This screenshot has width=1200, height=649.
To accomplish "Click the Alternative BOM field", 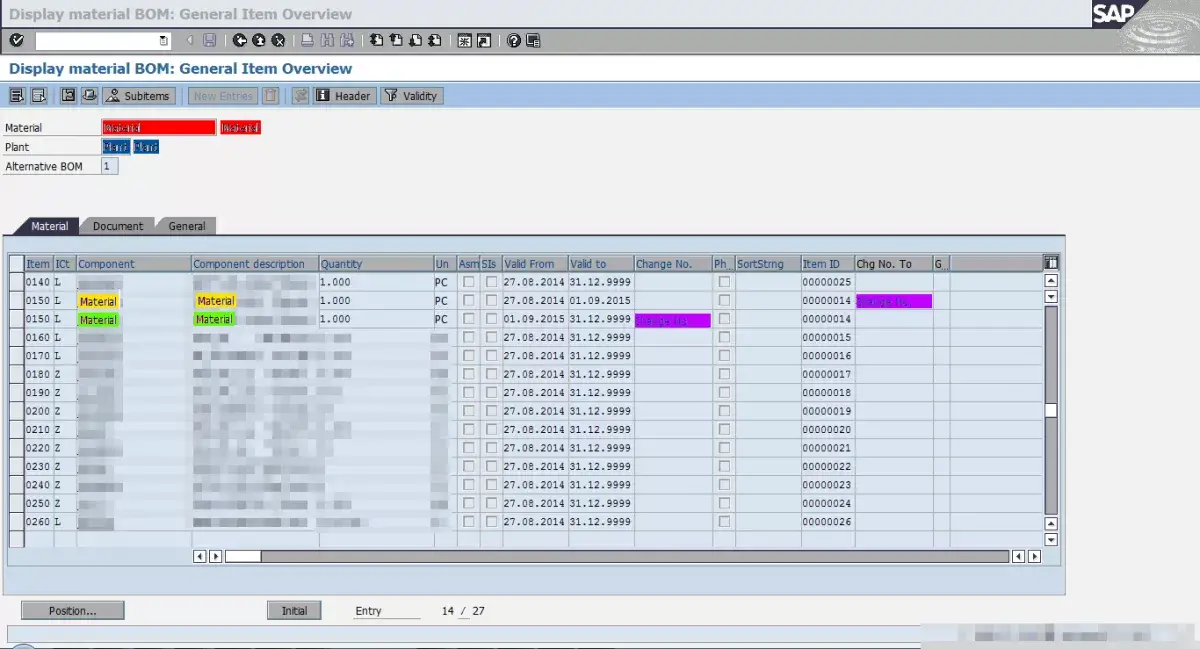I will [x=110, y=166].
